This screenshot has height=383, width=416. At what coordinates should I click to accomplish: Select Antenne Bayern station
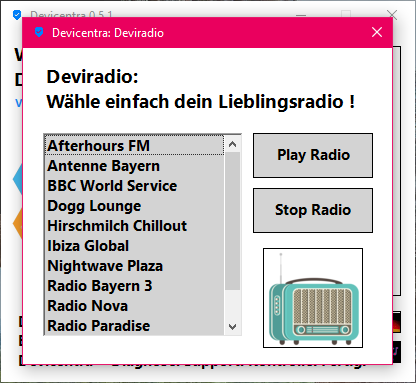tap(134, 166)
